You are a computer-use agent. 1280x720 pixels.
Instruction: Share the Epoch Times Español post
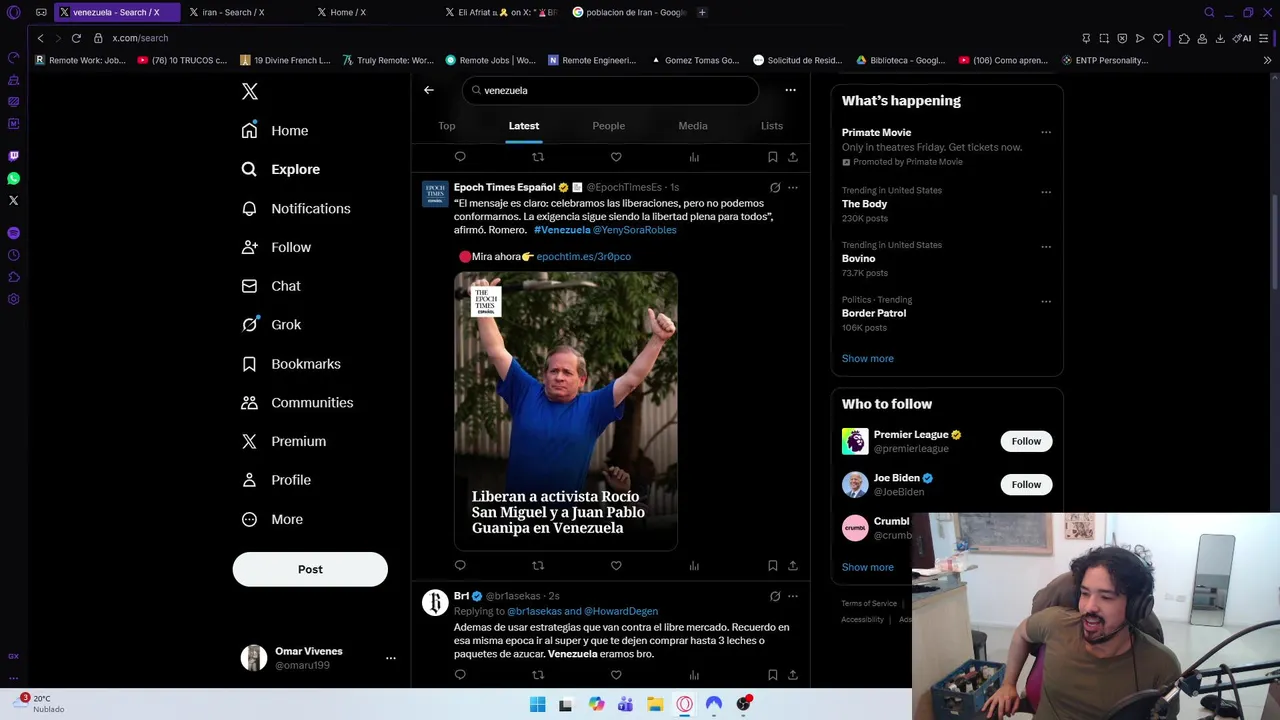[793, 566]
